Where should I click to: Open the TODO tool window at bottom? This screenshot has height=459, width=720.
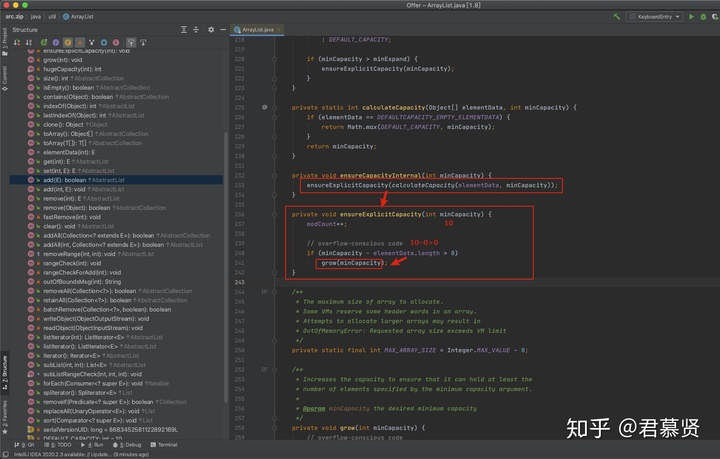pos(57,445)
